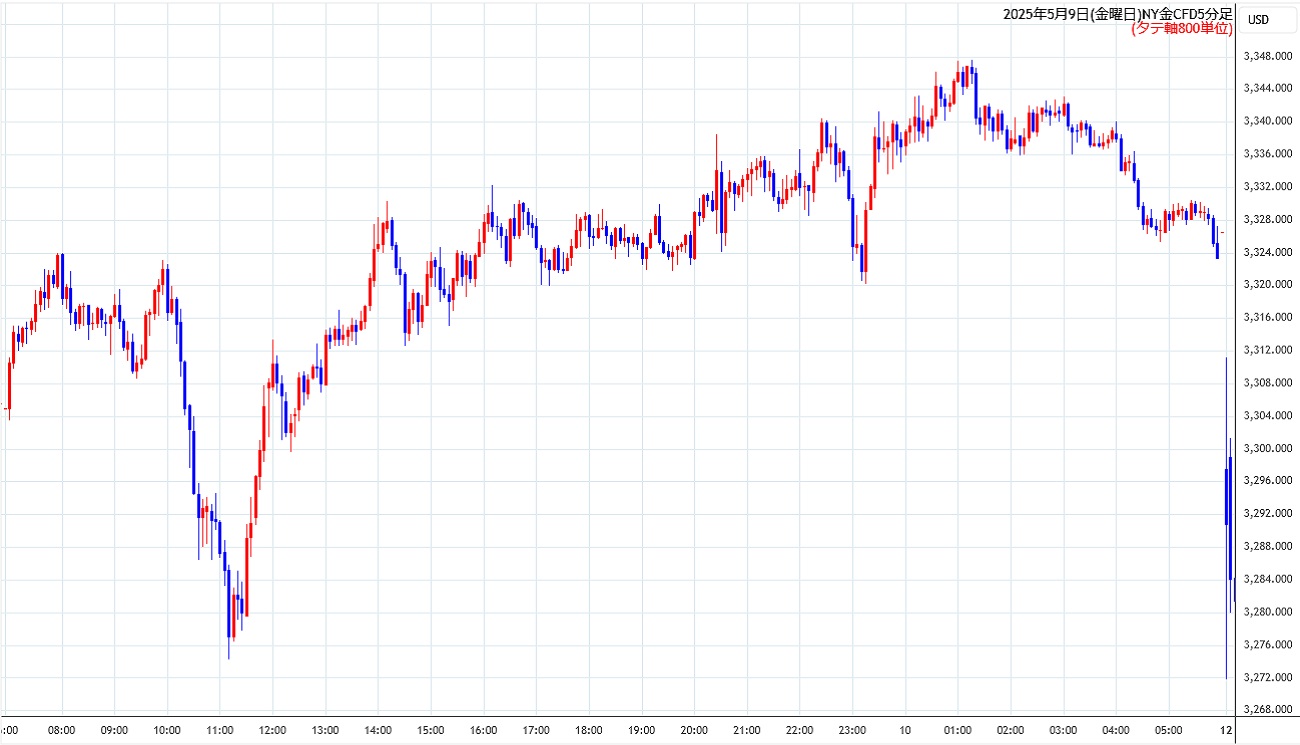Click the 22:00 time axis label
This screenshot has height=745, width=1300.
pyautogui.click(x=799, y=730)
